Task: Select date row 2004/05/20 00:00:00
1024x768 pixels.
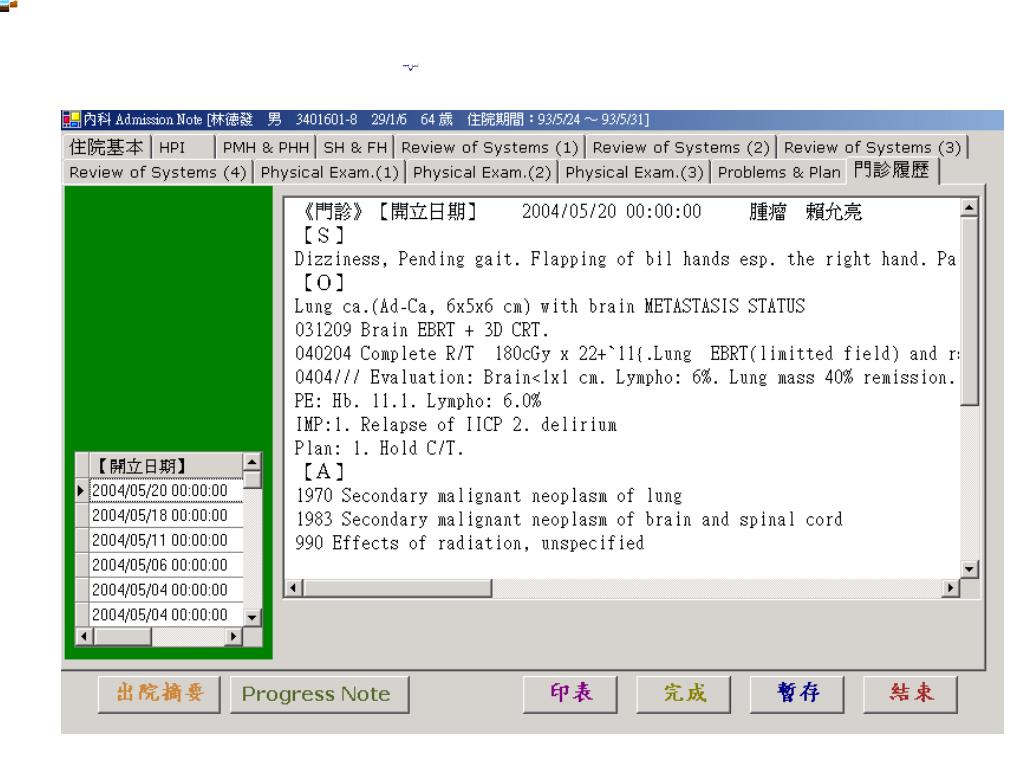Action: [x=166, y=490]
